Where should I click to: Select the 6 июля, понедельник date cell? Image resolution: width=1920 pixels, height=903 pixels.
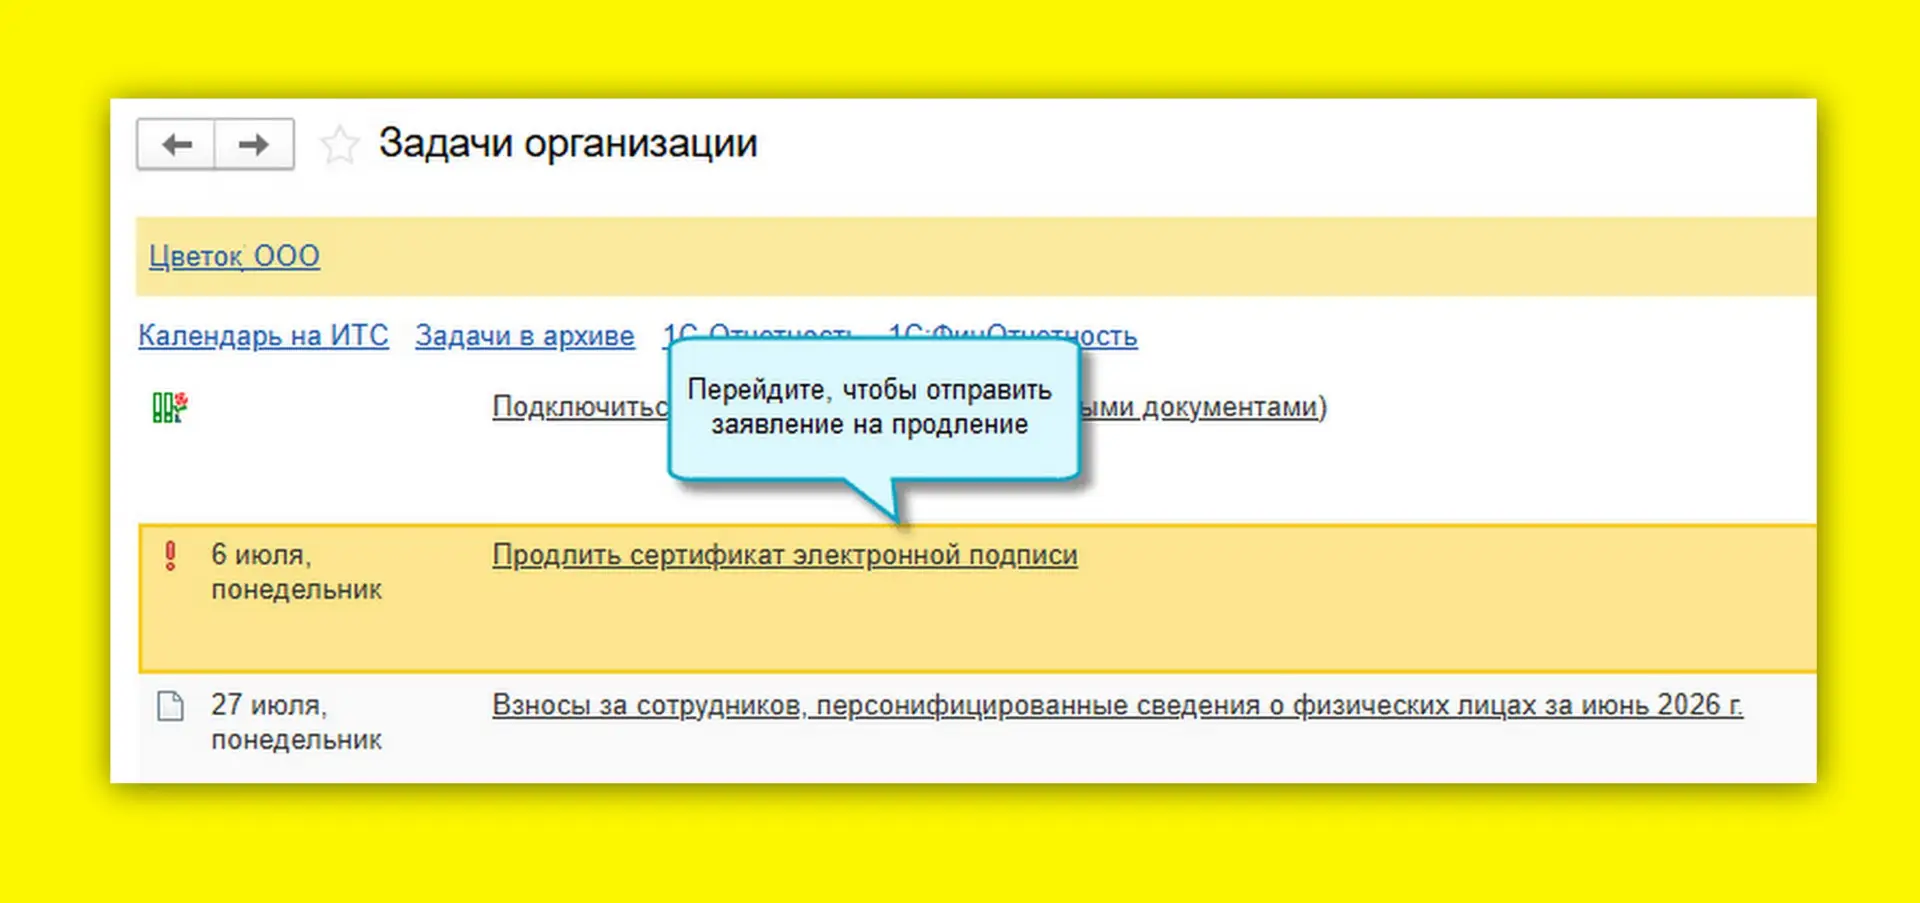[296, 572]
